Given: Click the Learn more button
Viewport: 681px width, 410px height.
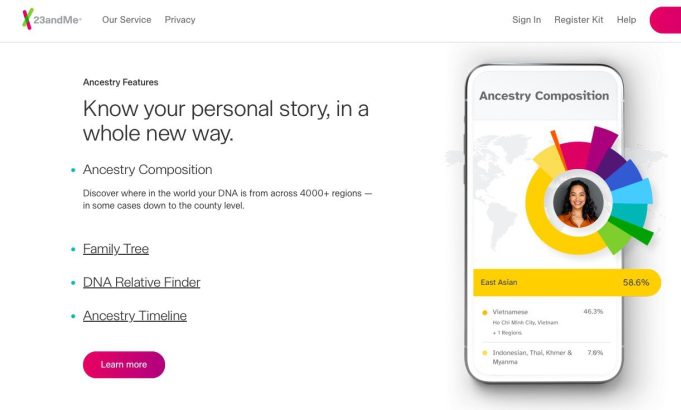Looking at the screenshot, I should [x=124, y=364].
